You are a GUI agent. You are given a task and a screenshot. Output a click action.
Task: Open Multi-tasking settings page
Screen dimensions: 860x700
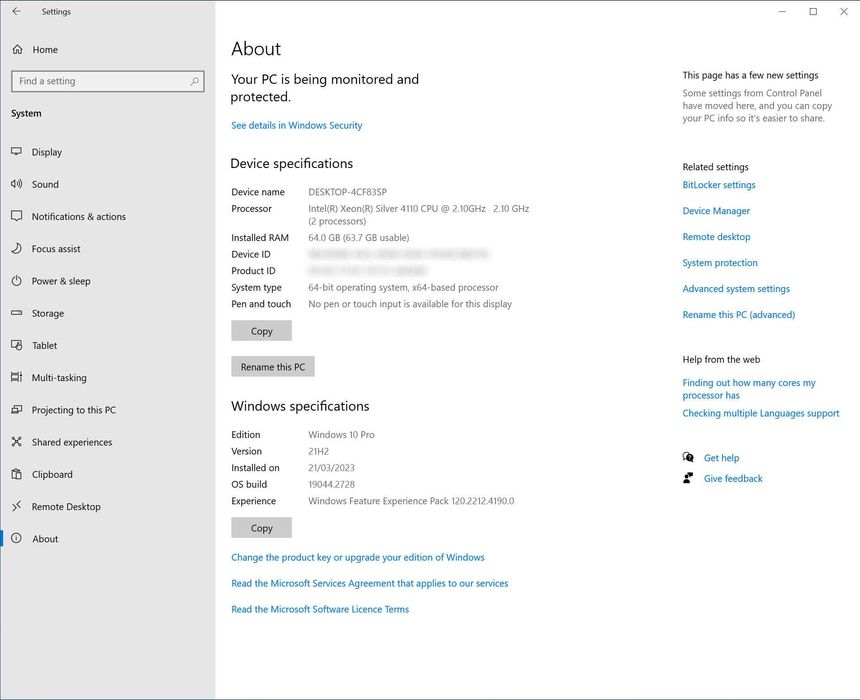coord(59,377)
